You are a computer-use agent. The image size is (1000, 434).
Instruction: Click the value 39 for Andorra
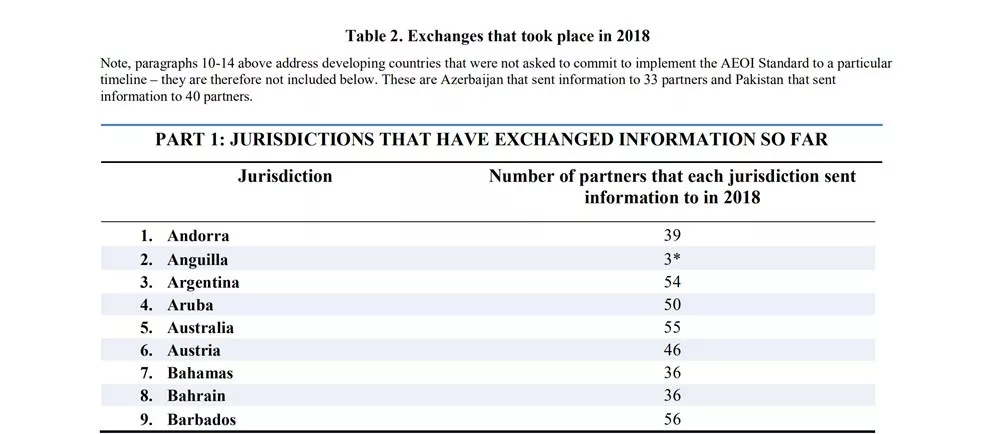[x=672, y=236]
